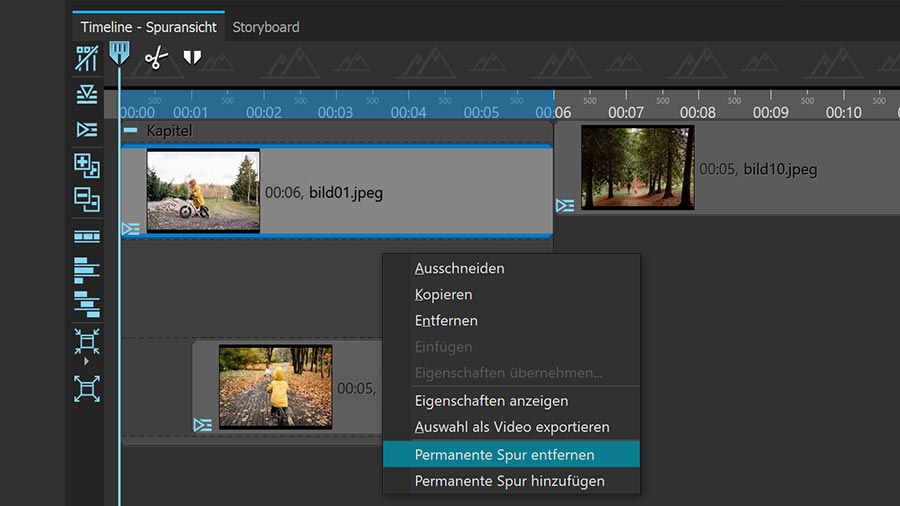Screen dimensions: 900x506
Task: Click the scissors cut icon in toolbar
Action: pos(155,57)
